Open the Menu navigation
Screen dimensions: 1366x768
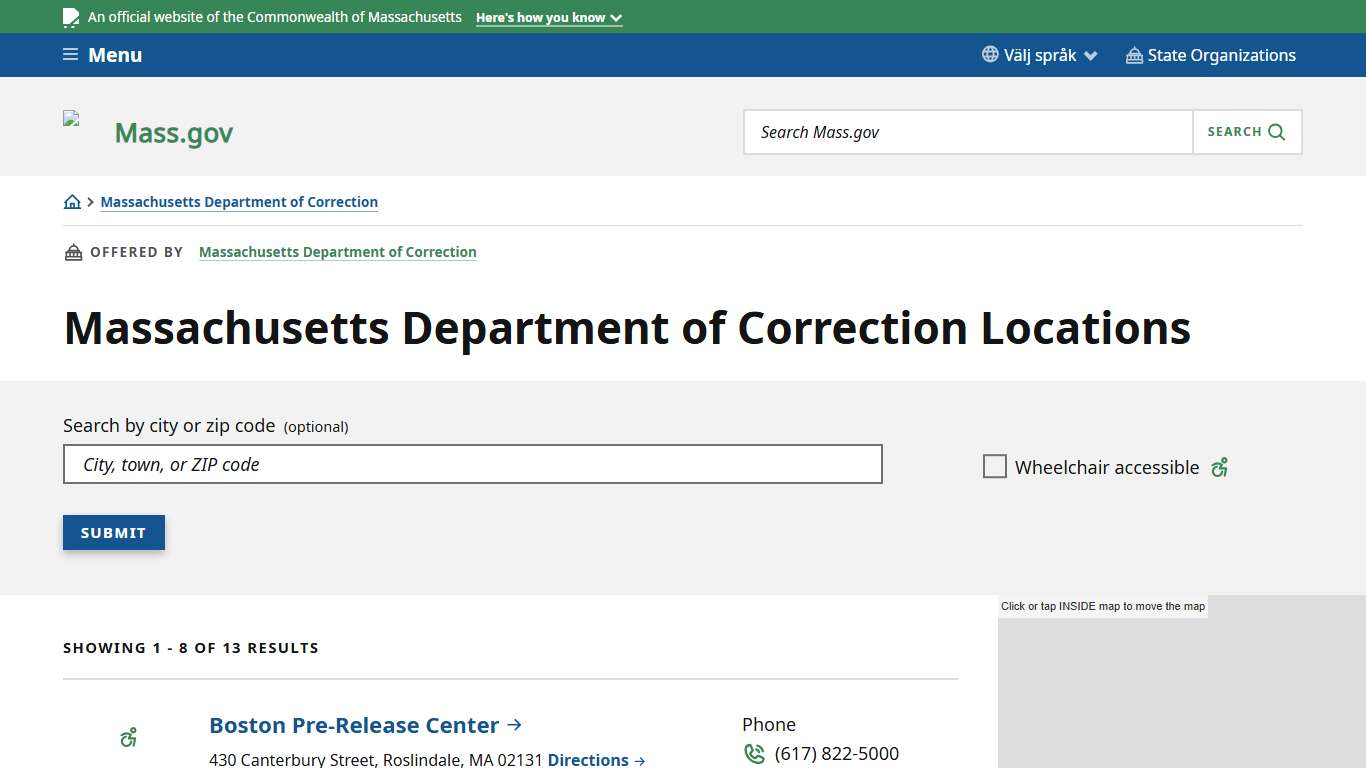(x=102, y=54)
